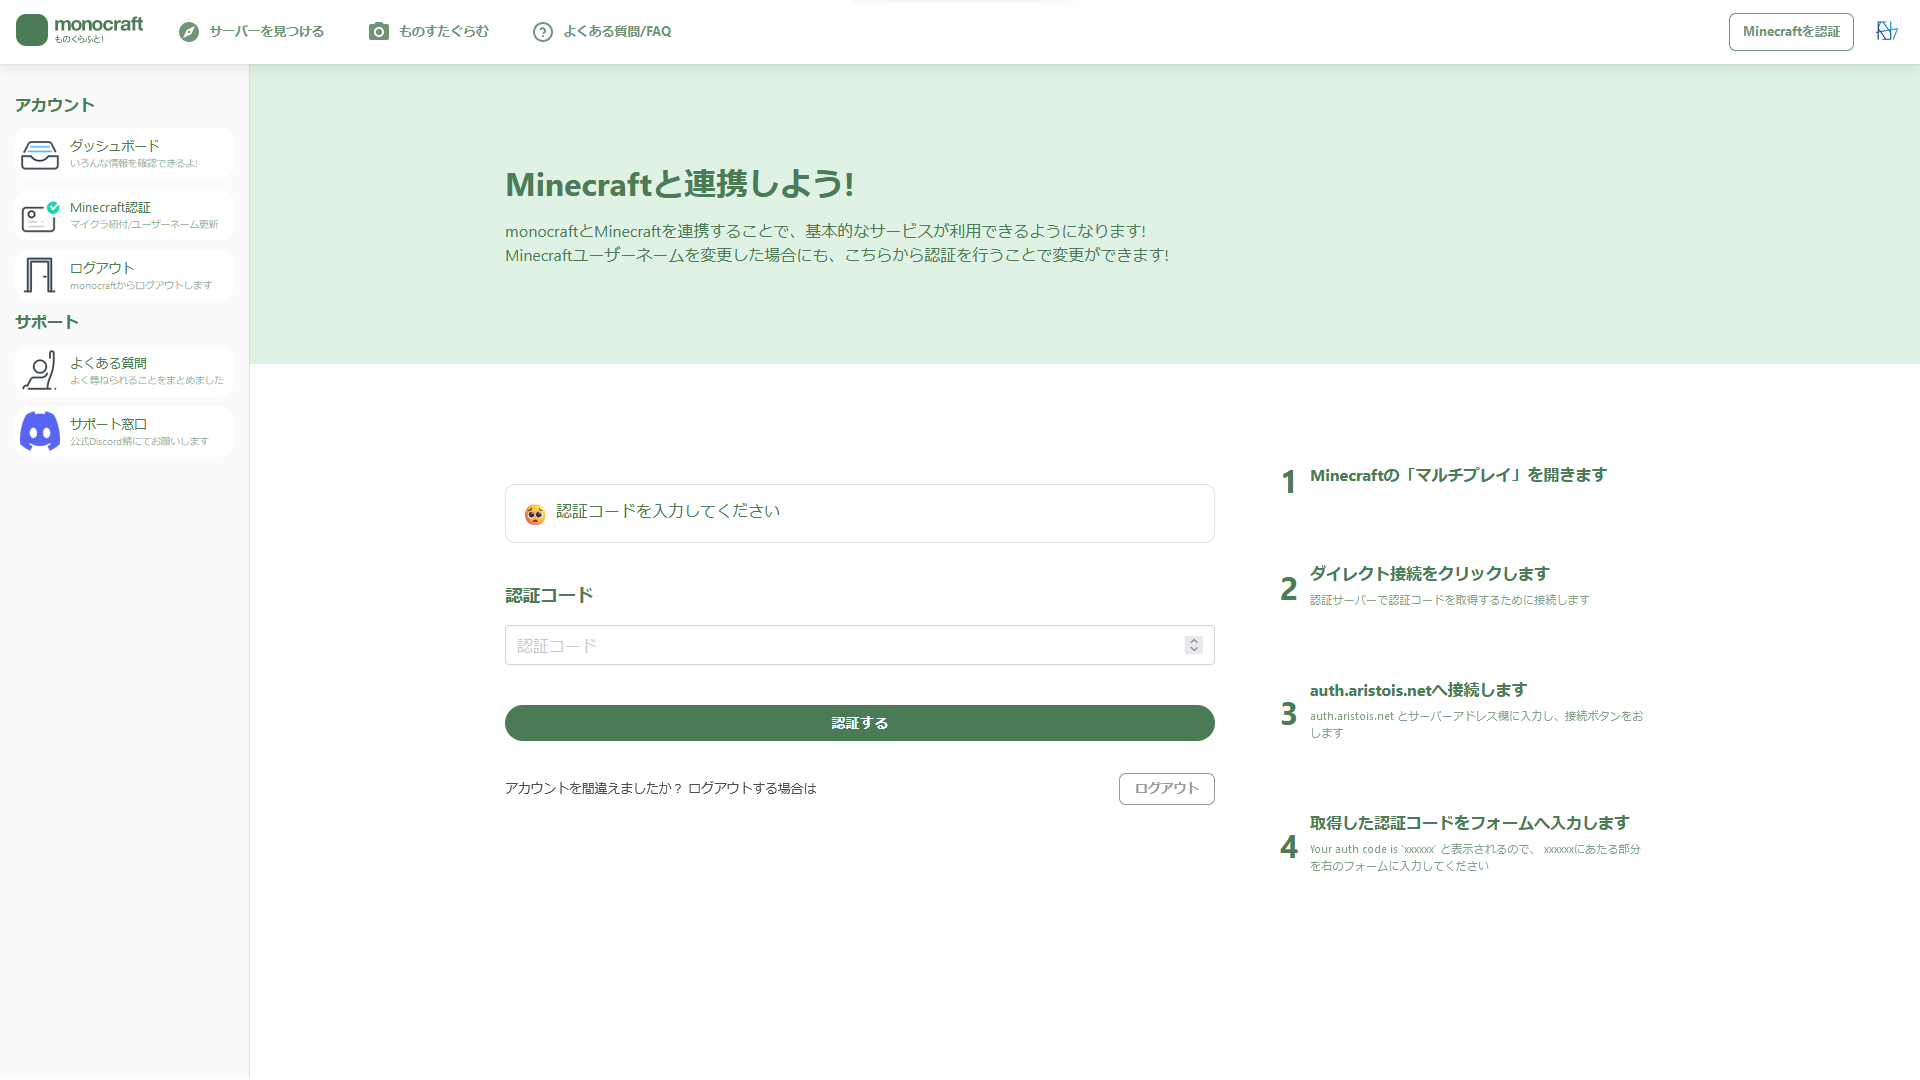
Task: Click the spinner arrows in 認証コード field
Action: point(1193,646)
